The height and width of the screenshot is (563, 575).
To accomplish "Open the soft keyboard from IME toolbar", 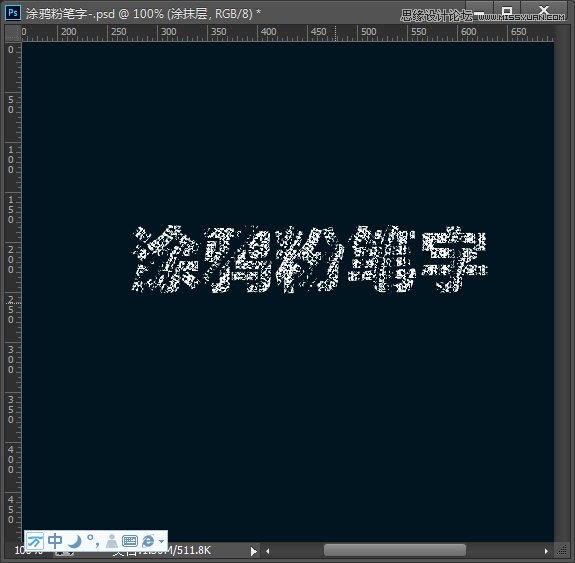I will pyautogui.click(x=130, y=541).
